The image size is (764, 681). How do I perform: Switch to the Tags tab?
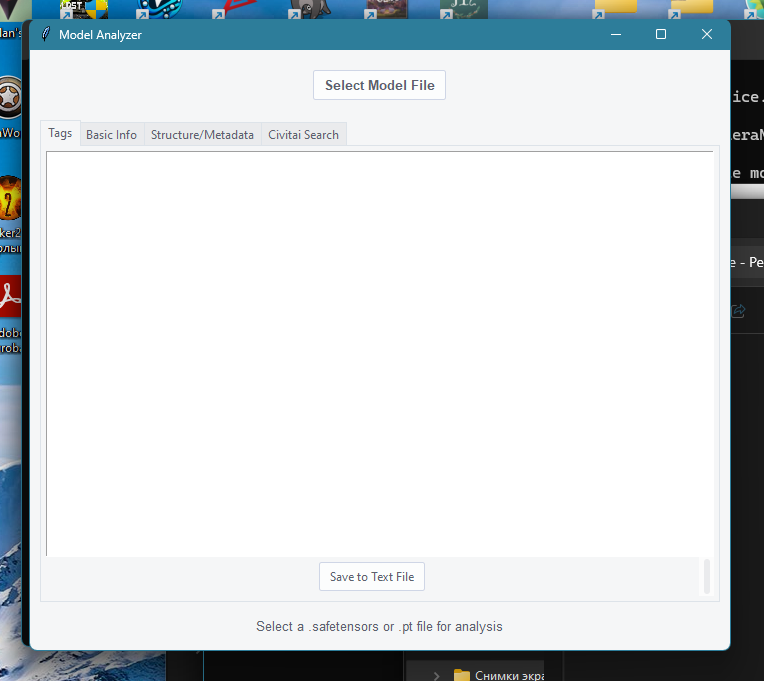coord(60,133)
